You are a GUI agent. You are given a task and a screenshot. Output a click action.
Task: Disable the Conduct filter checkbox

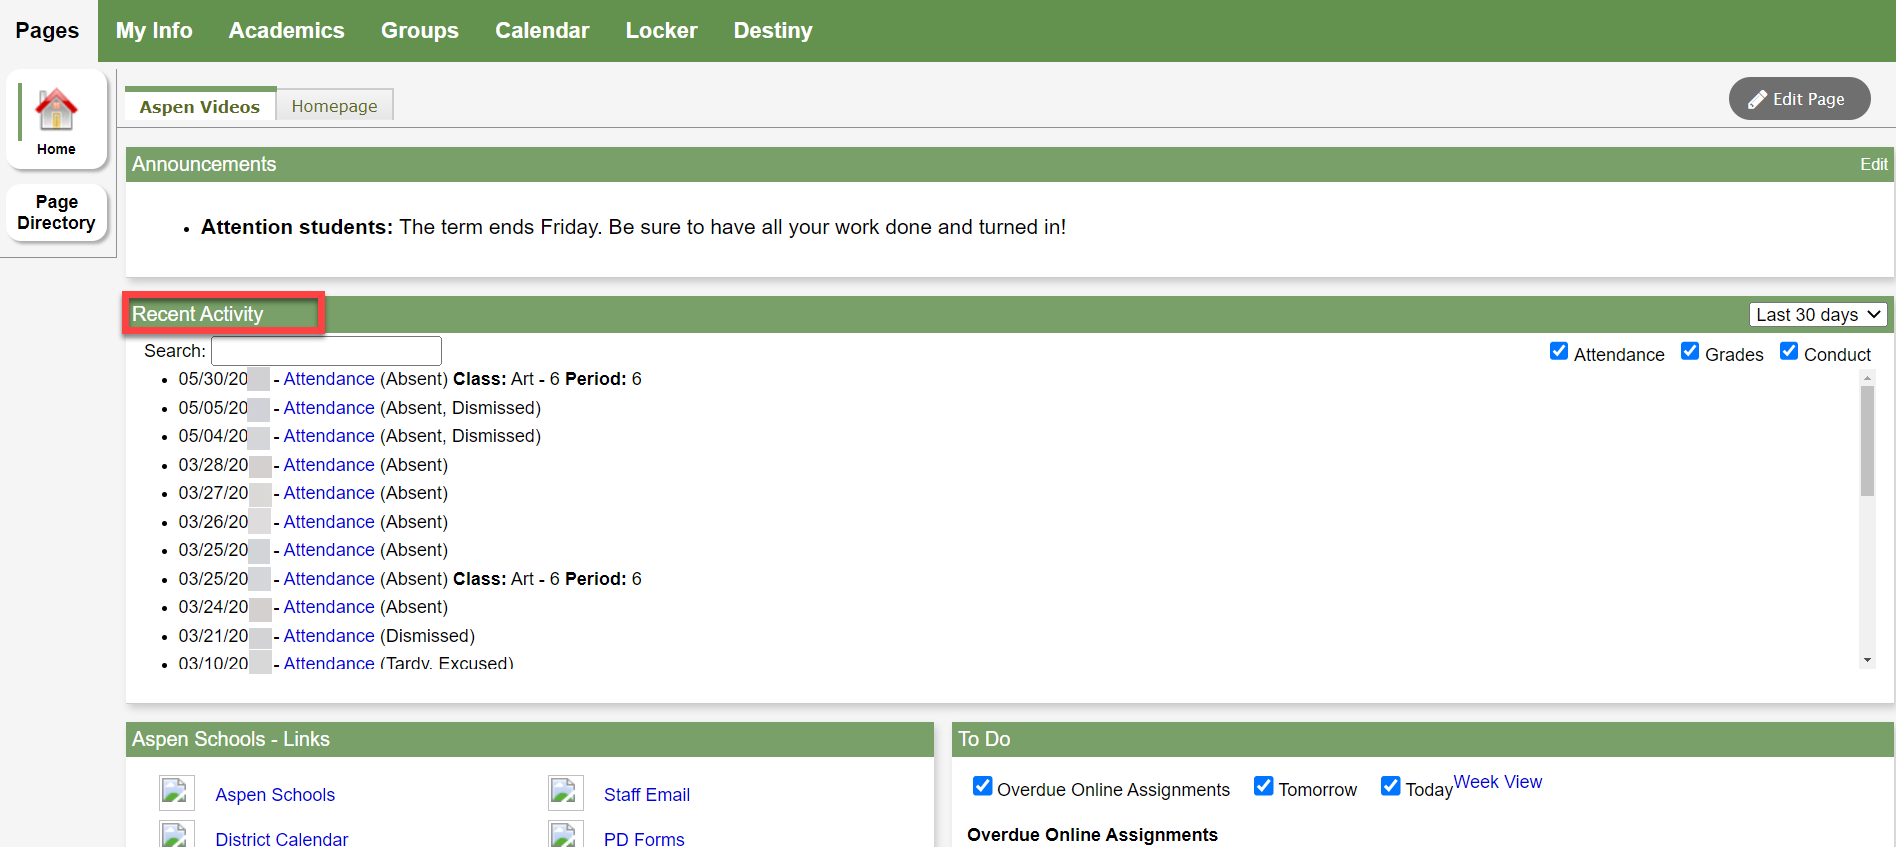[x=1788, y=351]
